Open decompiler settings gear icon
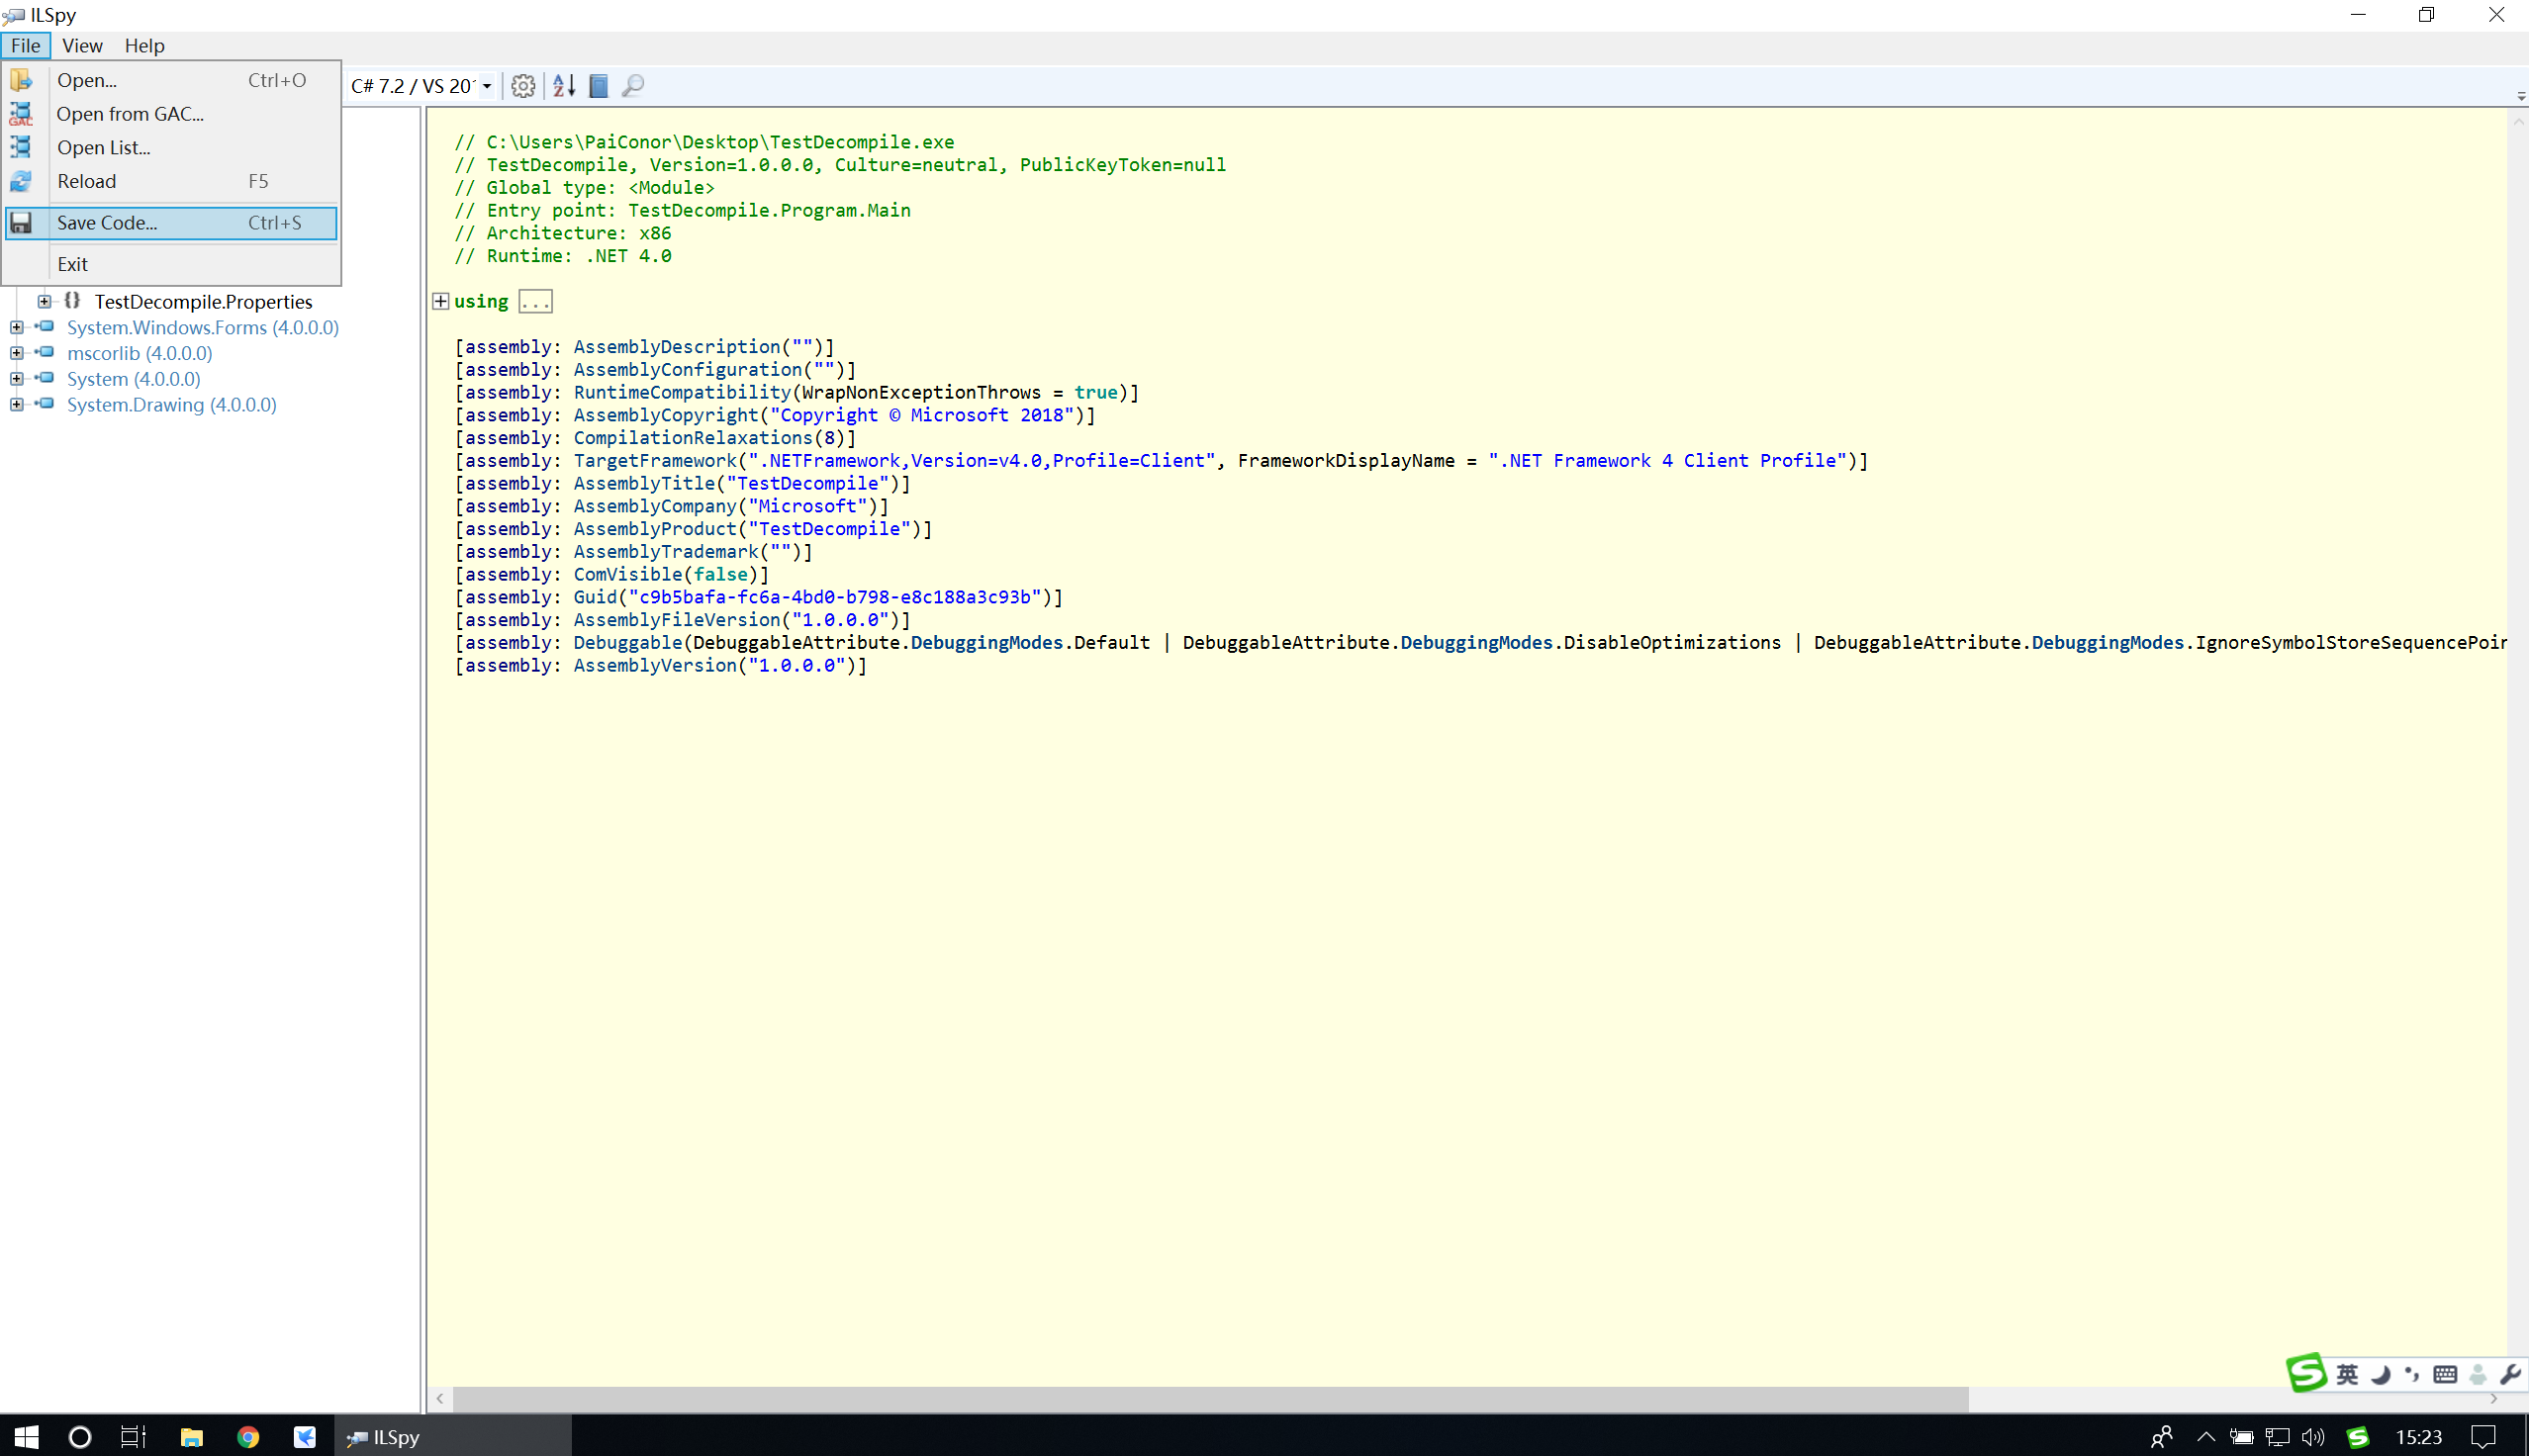The height and width of the screenshot is (1456, 2529). coord(522,86)
